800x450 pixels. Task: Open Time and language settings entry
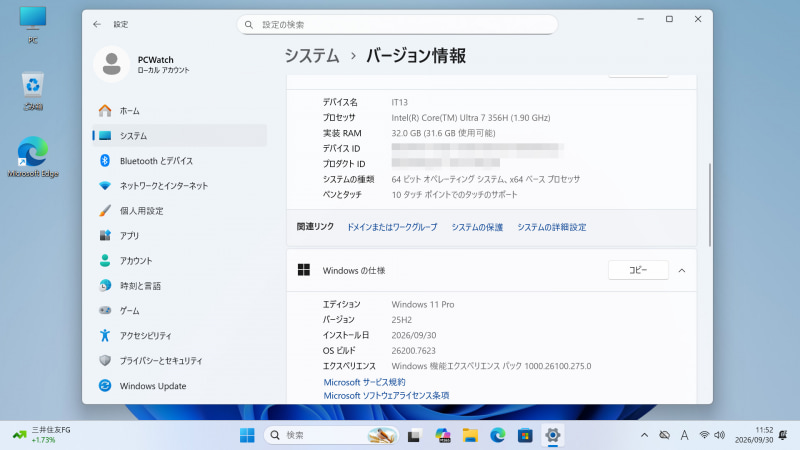pos(180,286)
